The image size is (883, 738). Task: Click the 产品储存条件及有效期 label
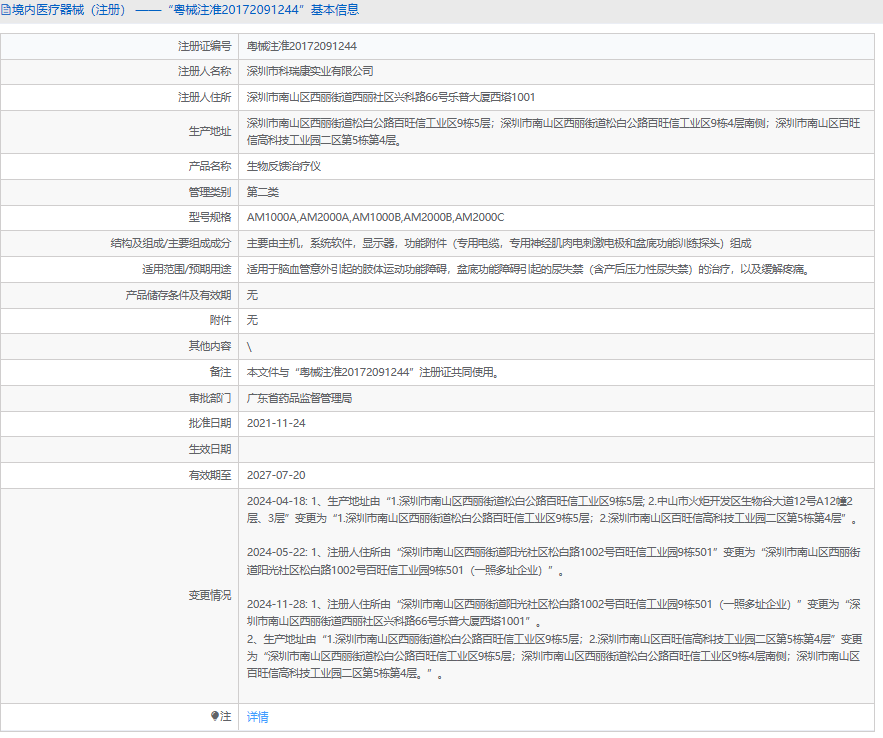(x=178, y=295)
